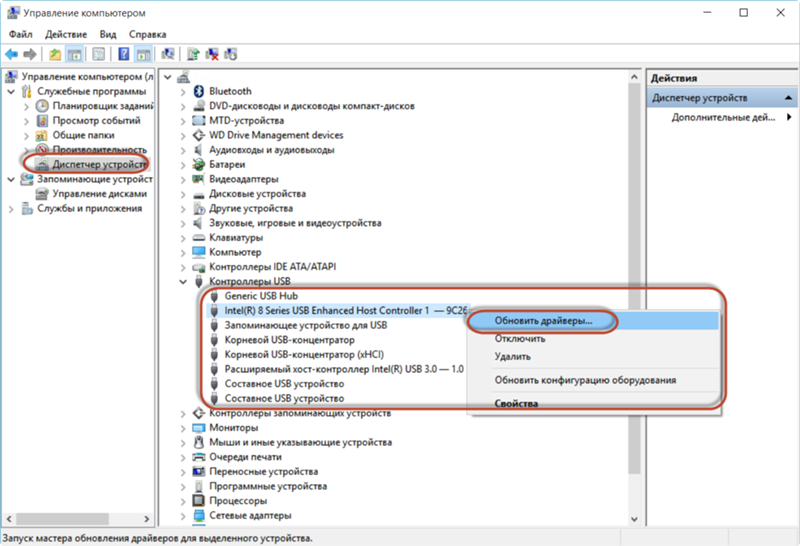Click the Просмотр событий icon

coord(42,120)
